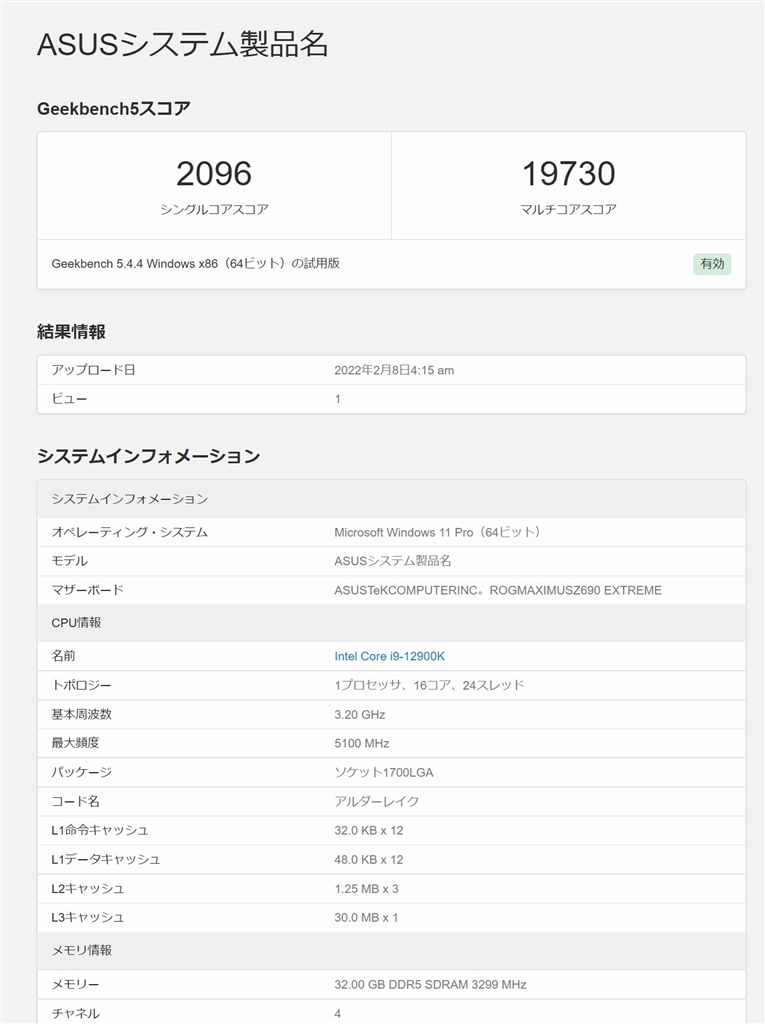Click the オペレーティング・システム label
The height and width of the screenshot is (1024, 765).
(129, 532)
